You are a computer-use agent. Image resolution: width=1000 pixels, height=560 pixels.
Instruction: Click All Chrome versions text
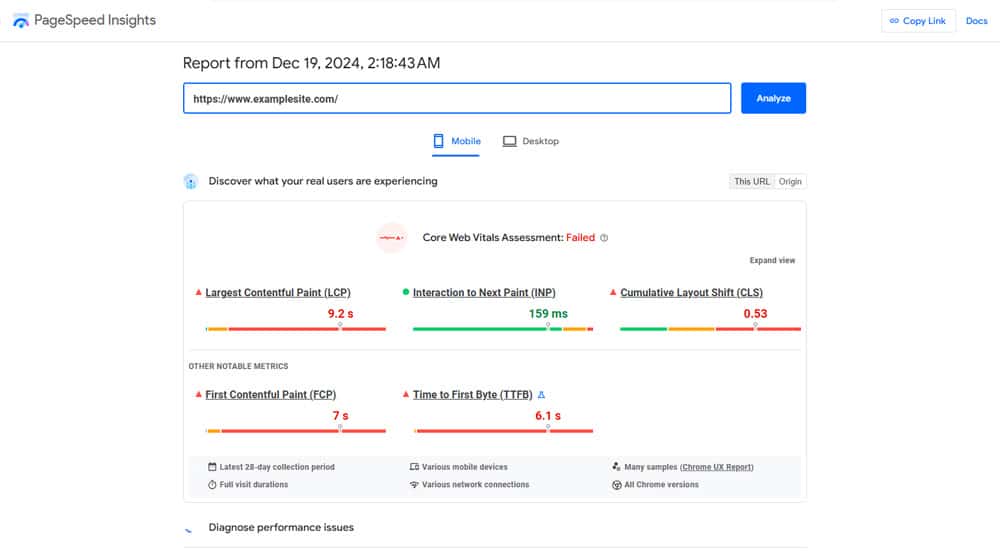coord(661,485)
